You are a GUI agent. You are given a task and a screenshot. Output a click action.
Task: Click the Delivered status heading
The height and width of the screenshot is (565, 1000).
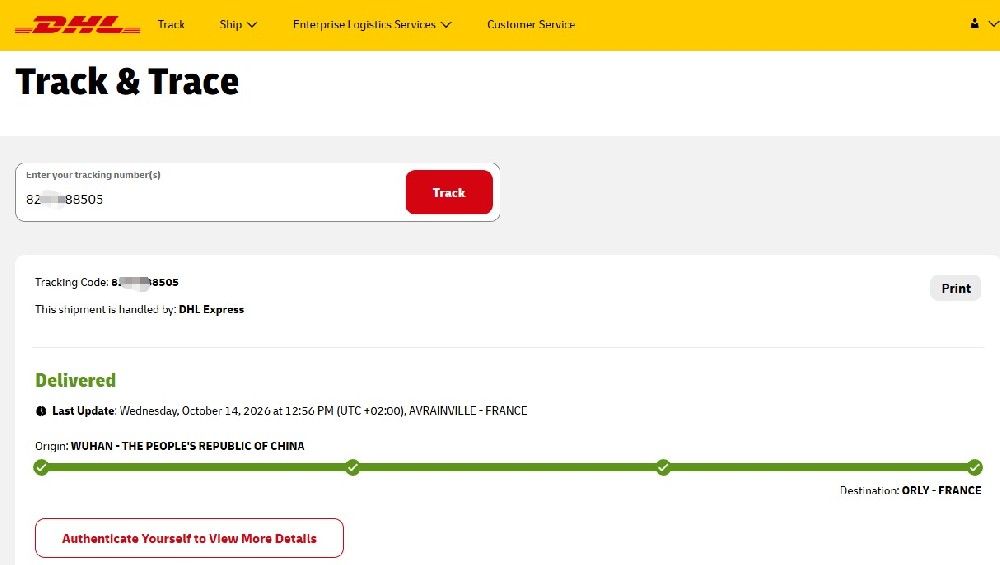click(x=75, y=380)
